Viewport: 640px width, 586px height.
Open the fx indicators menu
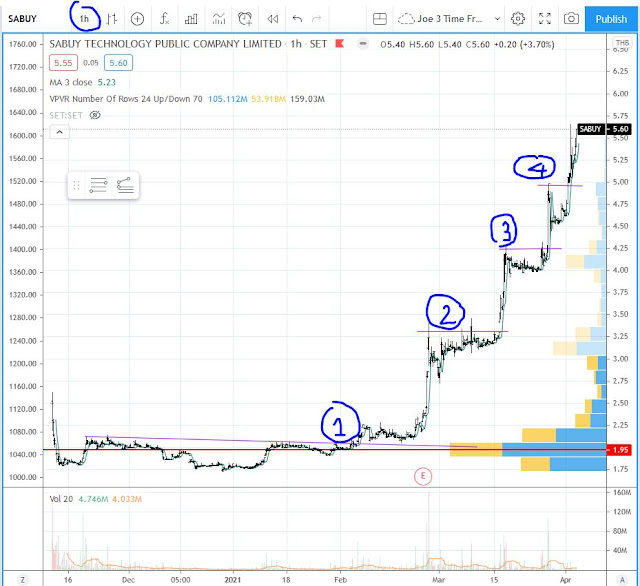pos(164,19)
